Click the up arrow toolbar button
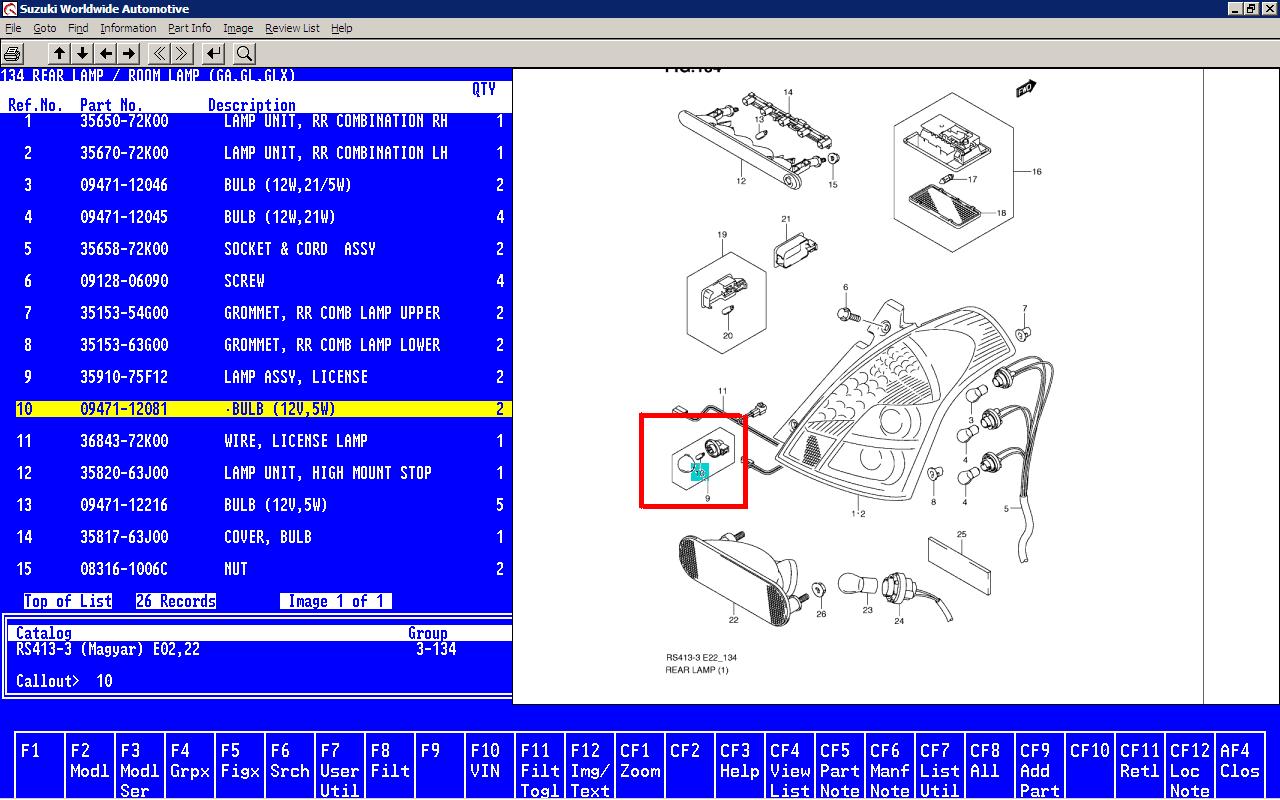This screenshot has width=1280, height=800. point(59,53)
